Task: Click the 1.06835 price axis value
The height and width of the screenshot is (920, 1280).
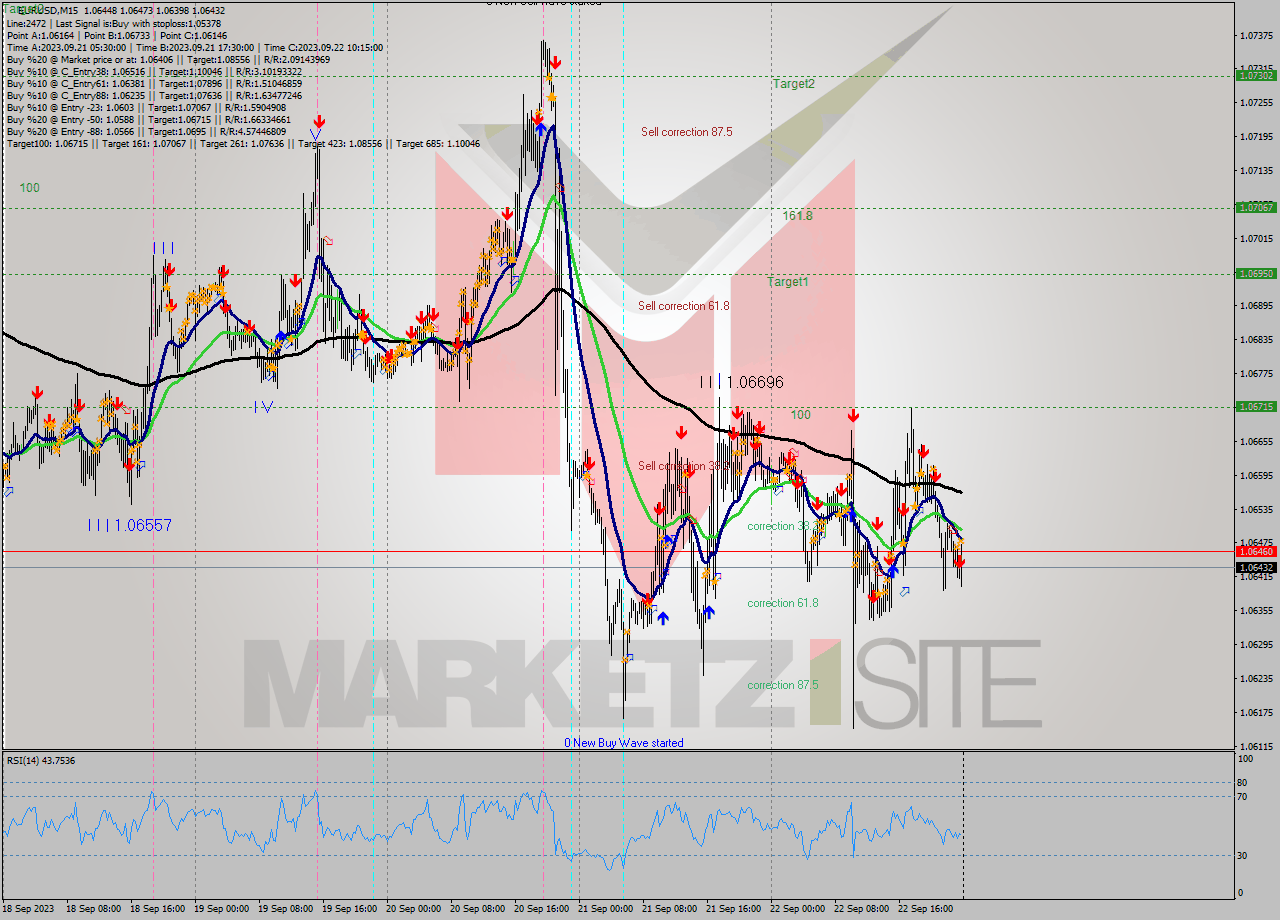Action: point(1255,340)
